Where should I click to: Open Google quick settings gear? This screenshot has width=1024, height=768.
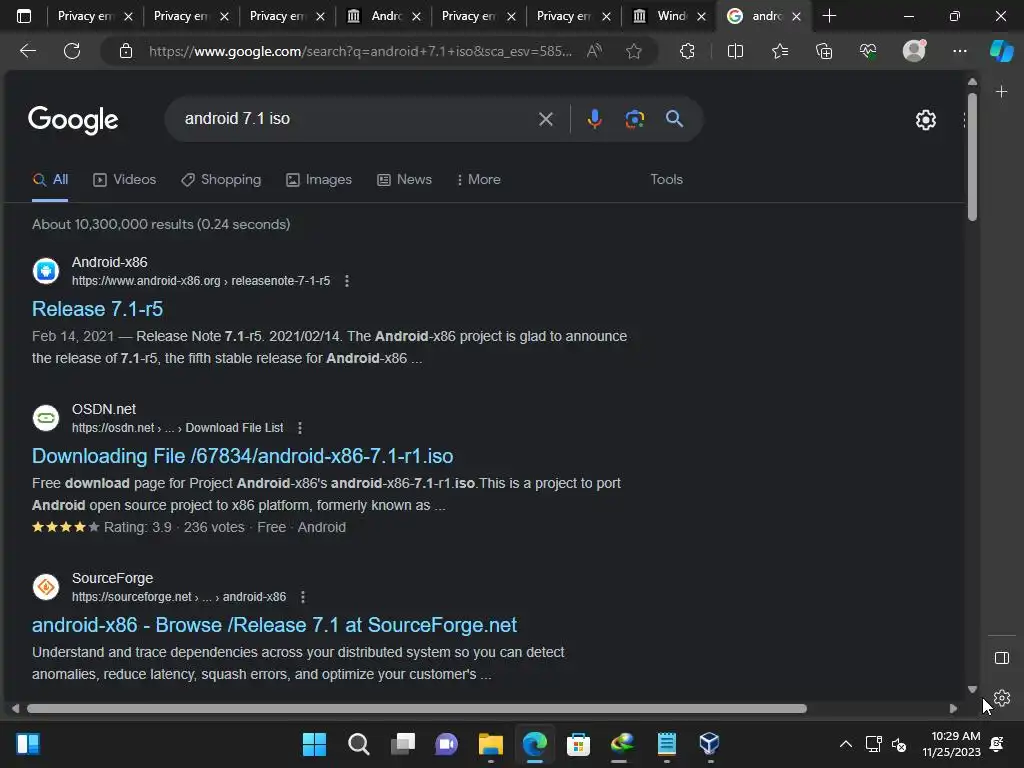[926, 120]
